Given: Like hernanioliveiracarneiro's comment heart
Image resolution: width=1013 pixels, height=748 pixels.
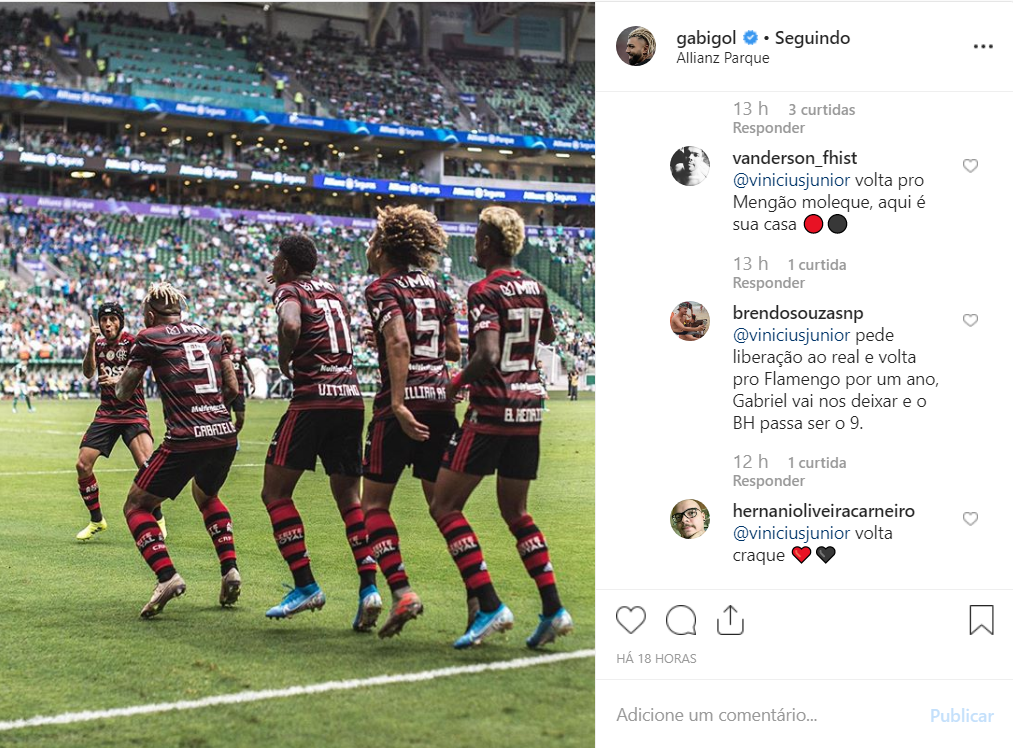Looking at the screenshot, I should tap(970, 519).
